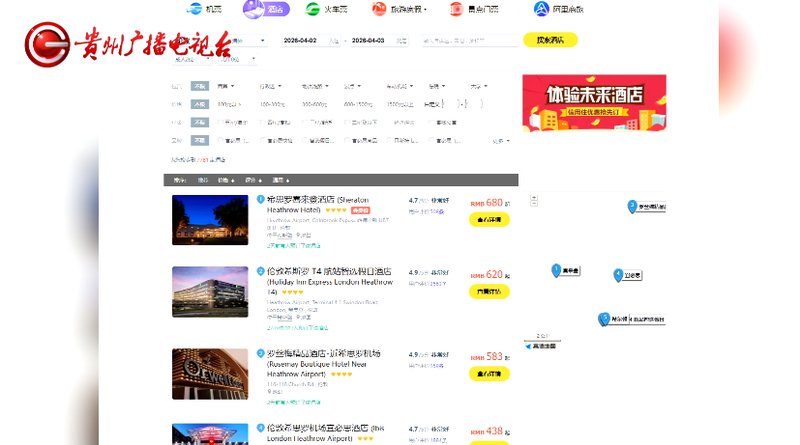The width and height of the screenshot is (800, 445).
Task: Select the topmost map pin on the map
Action: pos(632,206)
